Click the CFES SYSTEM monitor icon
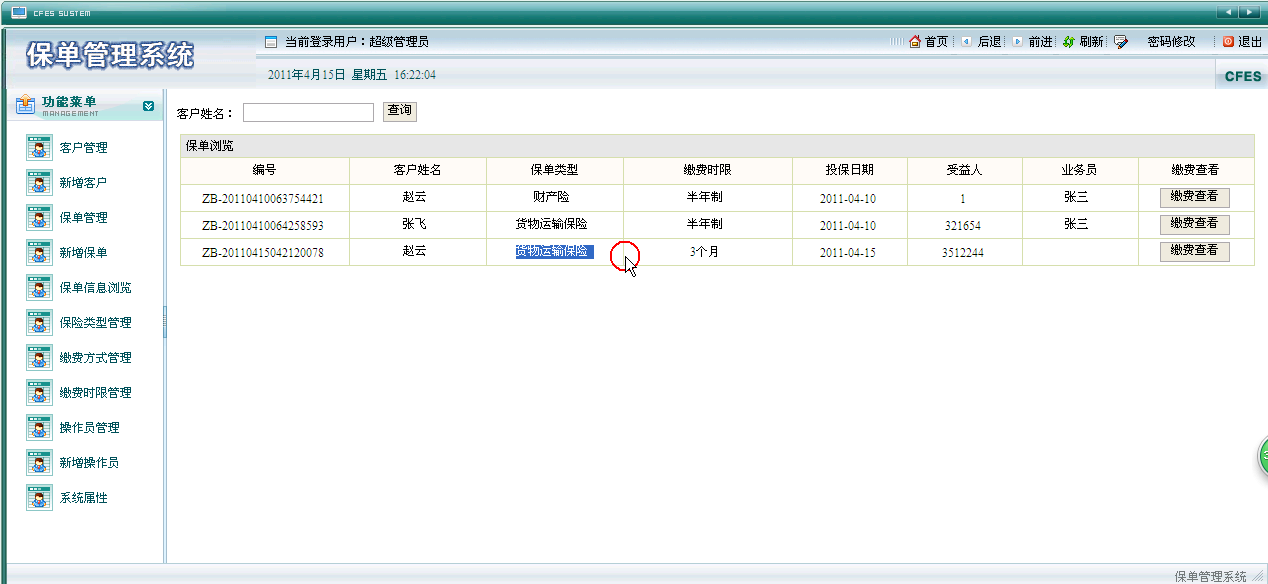 click(x=19, y=12)
